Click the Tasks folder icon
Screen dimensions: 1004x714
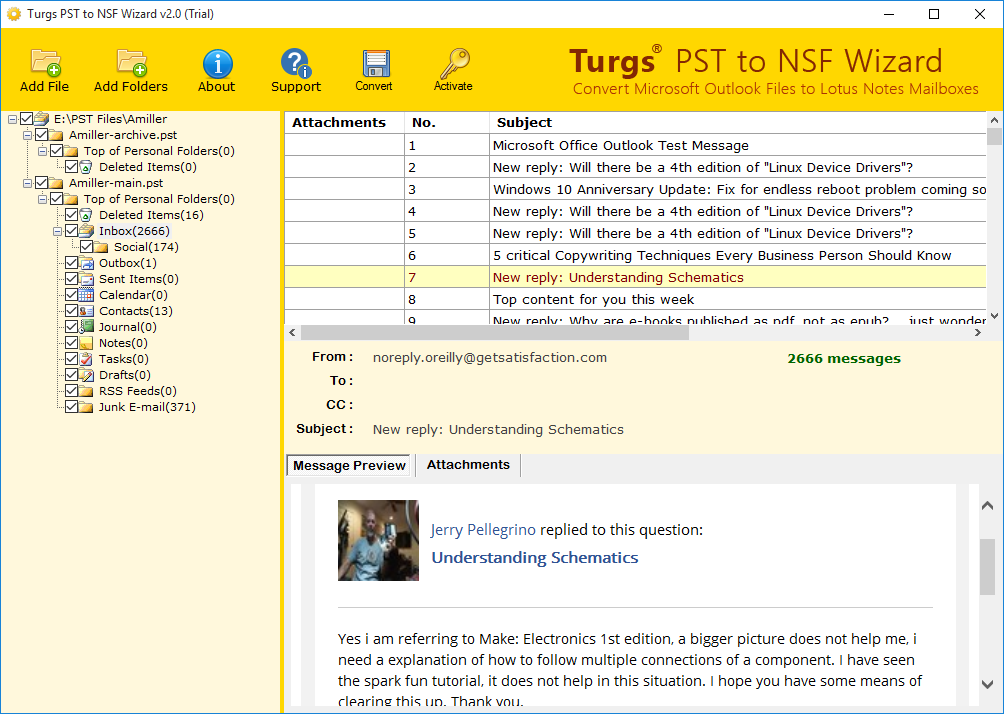click(x=86, y=359)
